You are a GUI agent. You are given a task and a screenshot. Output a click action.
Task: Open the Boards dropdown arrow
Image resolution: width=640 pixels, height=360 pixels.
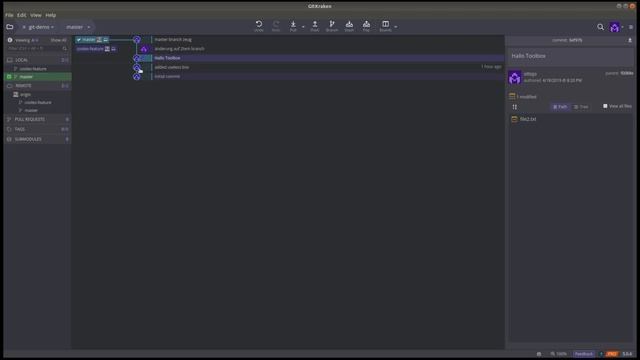396,27
